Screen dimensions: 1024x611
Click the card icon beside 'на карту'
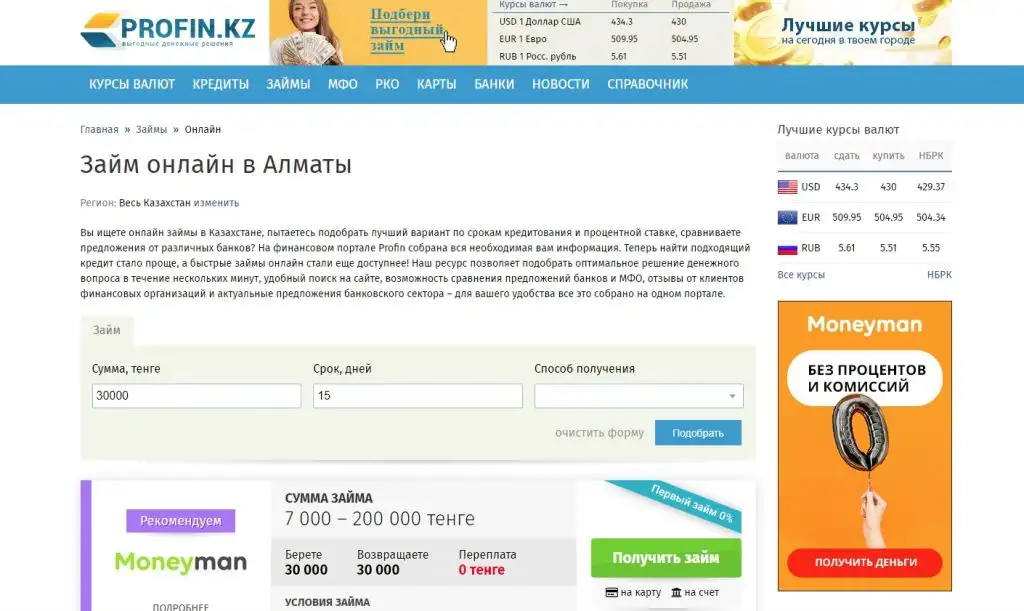611,593
